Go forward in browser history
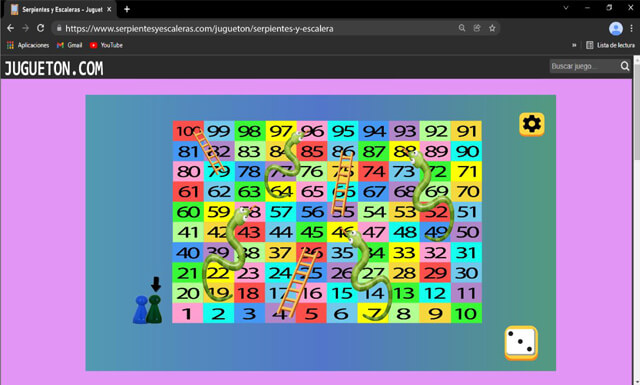The image size is (640, 385). tap(25, 28)
